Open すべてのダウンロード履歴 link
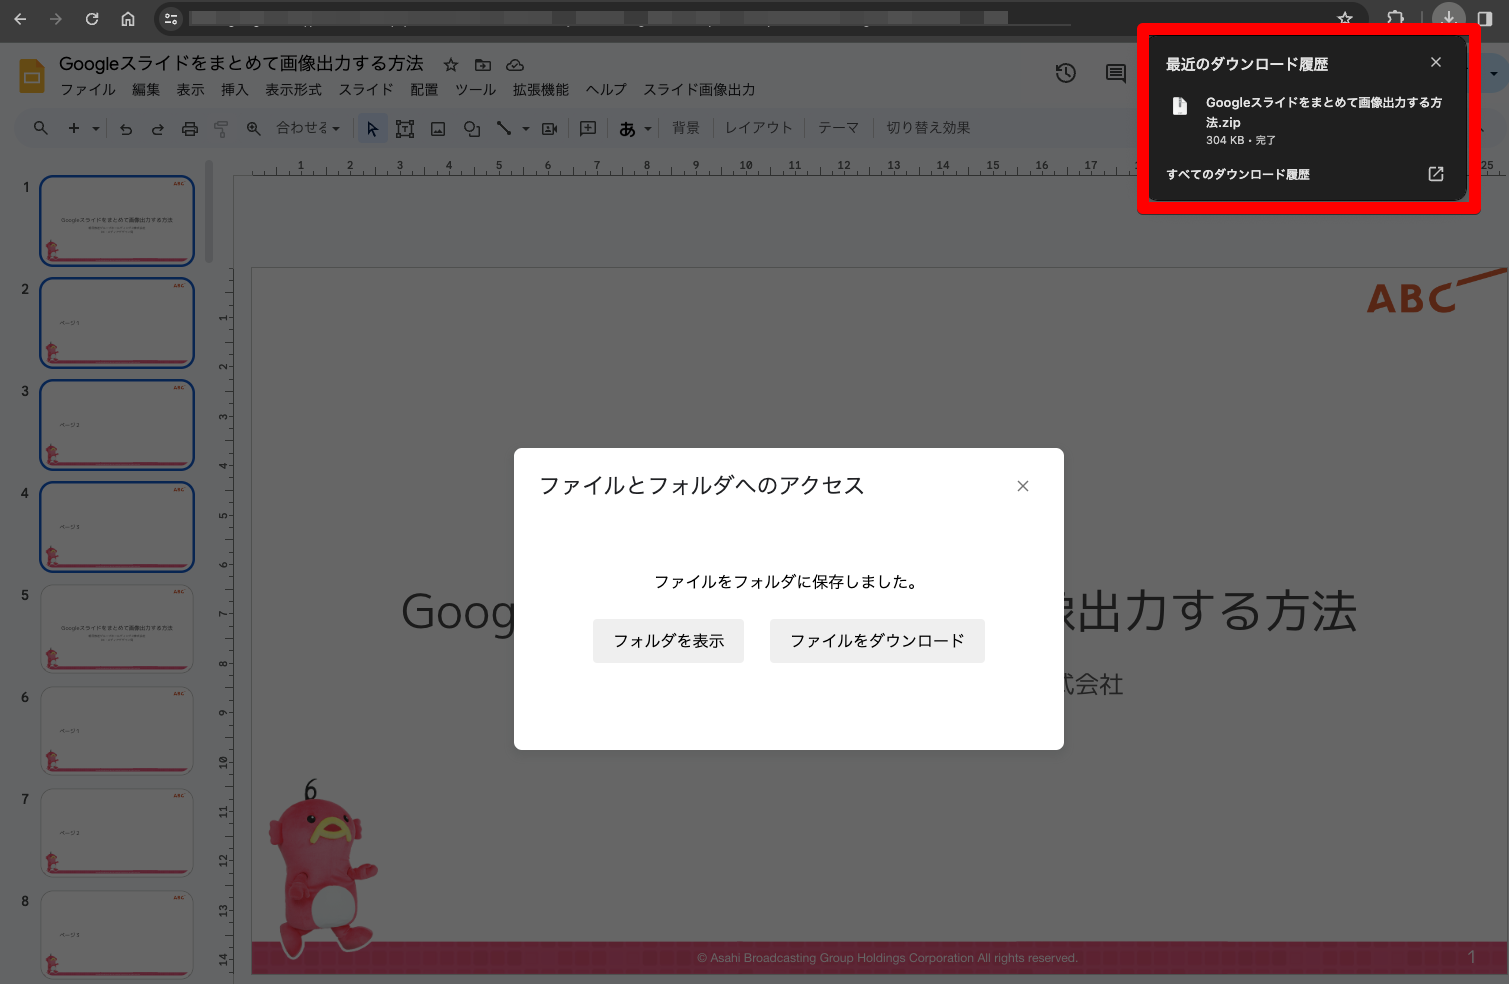The height and width of the screenshot is (984, 1509). 1238,174
